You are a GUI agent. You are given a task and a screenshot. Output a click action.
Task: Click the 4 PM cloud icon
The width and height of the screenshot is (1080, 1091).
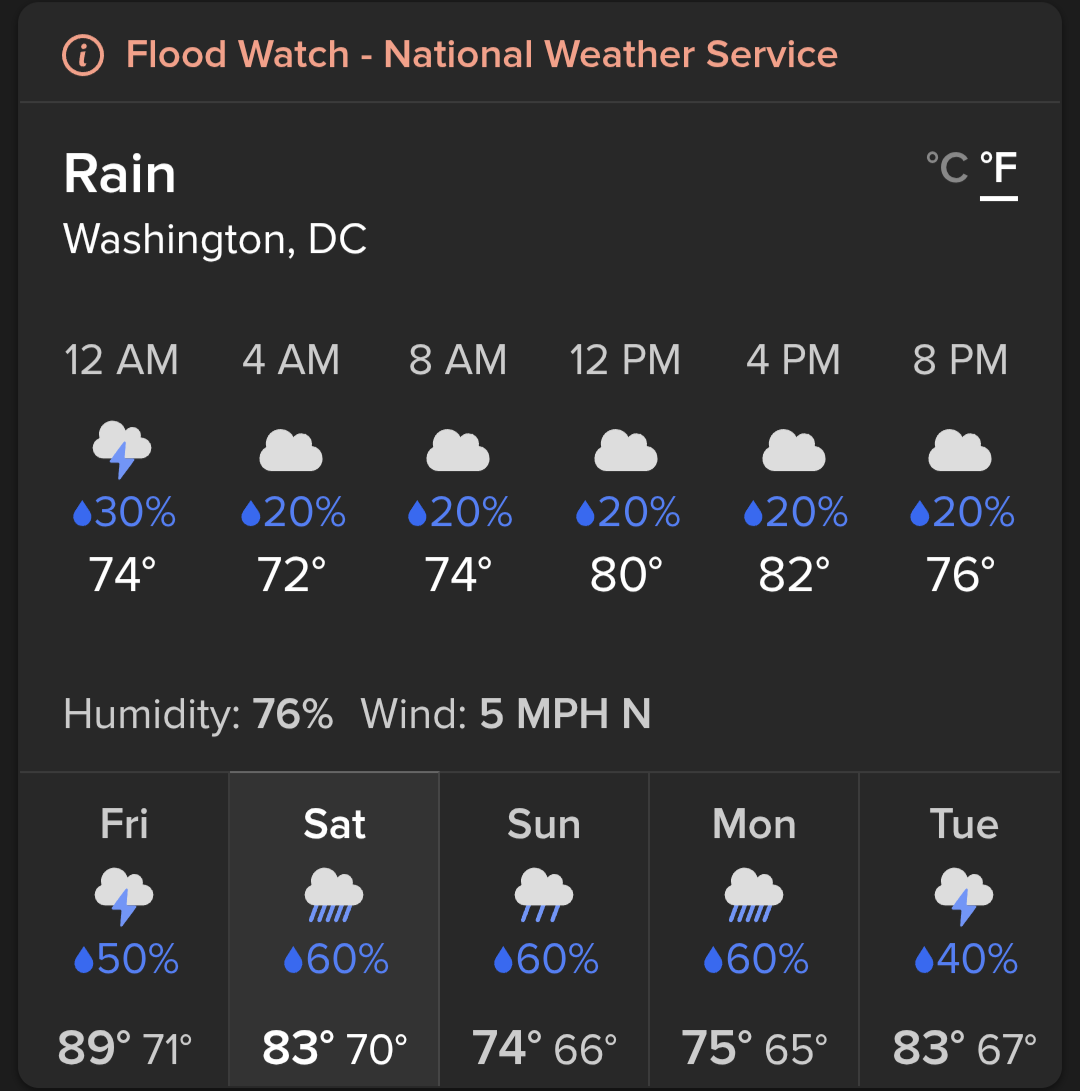point(794,451)
